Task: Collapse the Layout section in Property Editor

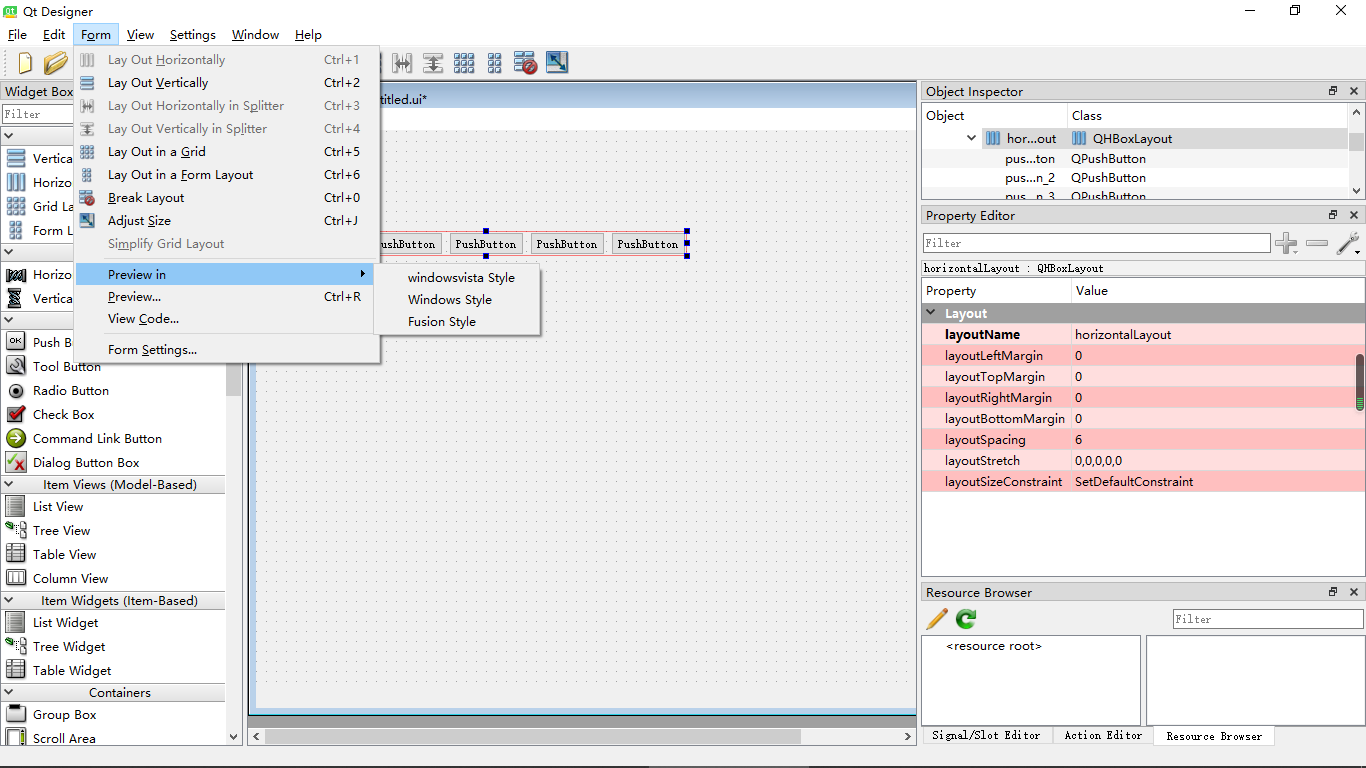Action: (x=932, y=312)
